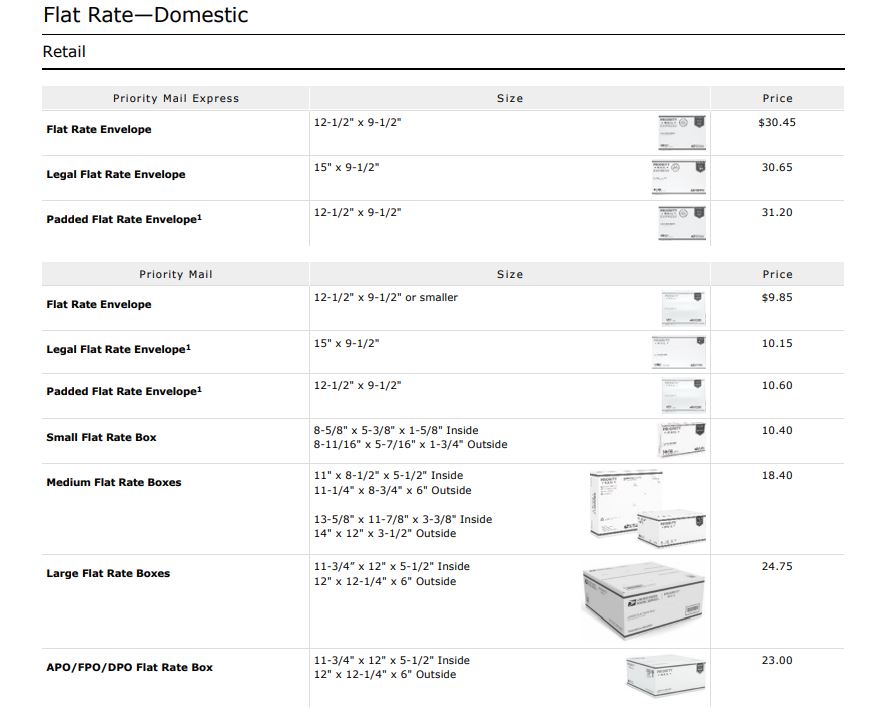This screenshot has height=711, width=889.
Task: Click the Price column header in the second table
Action: pos(778,274)
